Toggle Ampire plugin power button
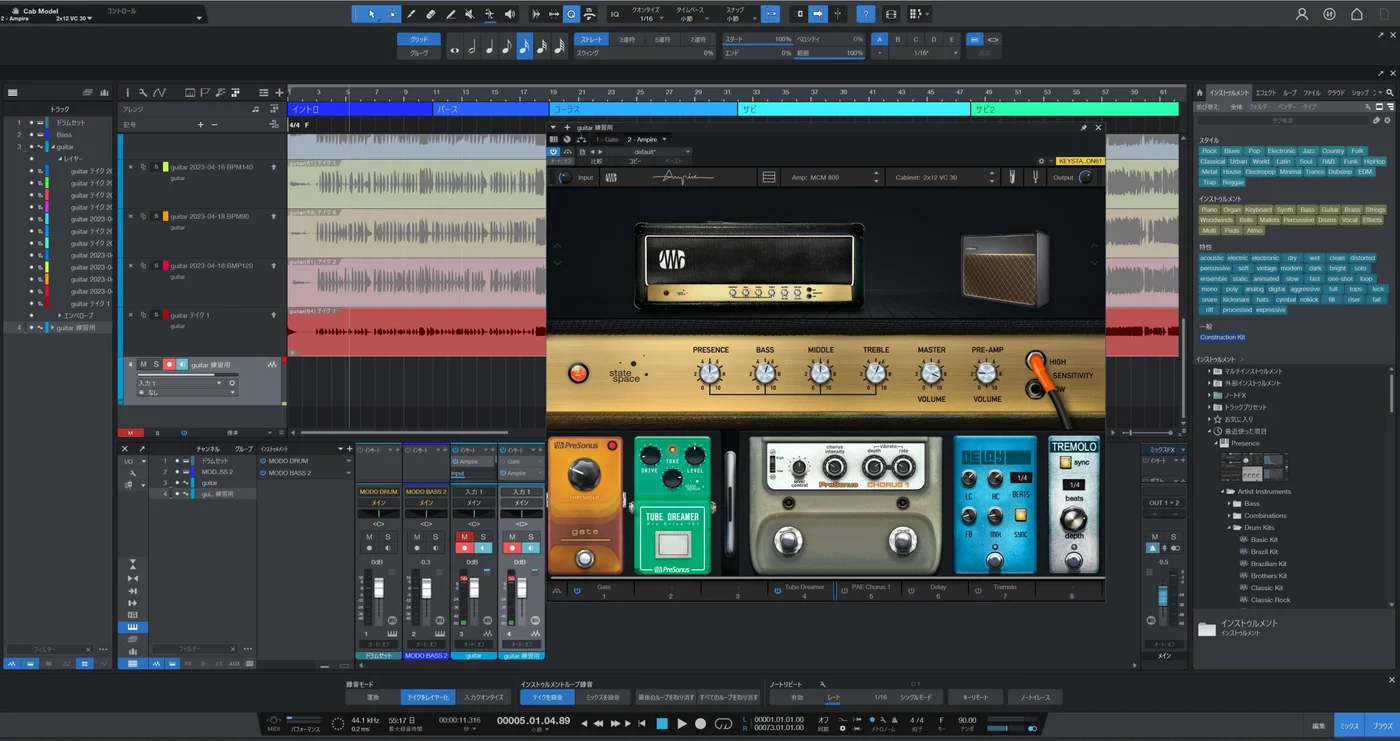The height and width of the screenshot is (741, 1400). (x=555, y=152)
